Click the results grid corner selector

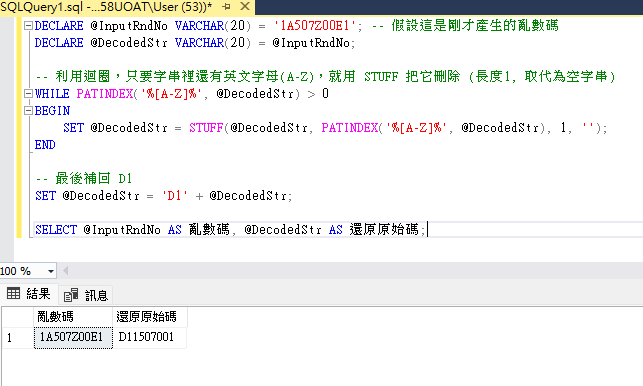tap(18, 317)
